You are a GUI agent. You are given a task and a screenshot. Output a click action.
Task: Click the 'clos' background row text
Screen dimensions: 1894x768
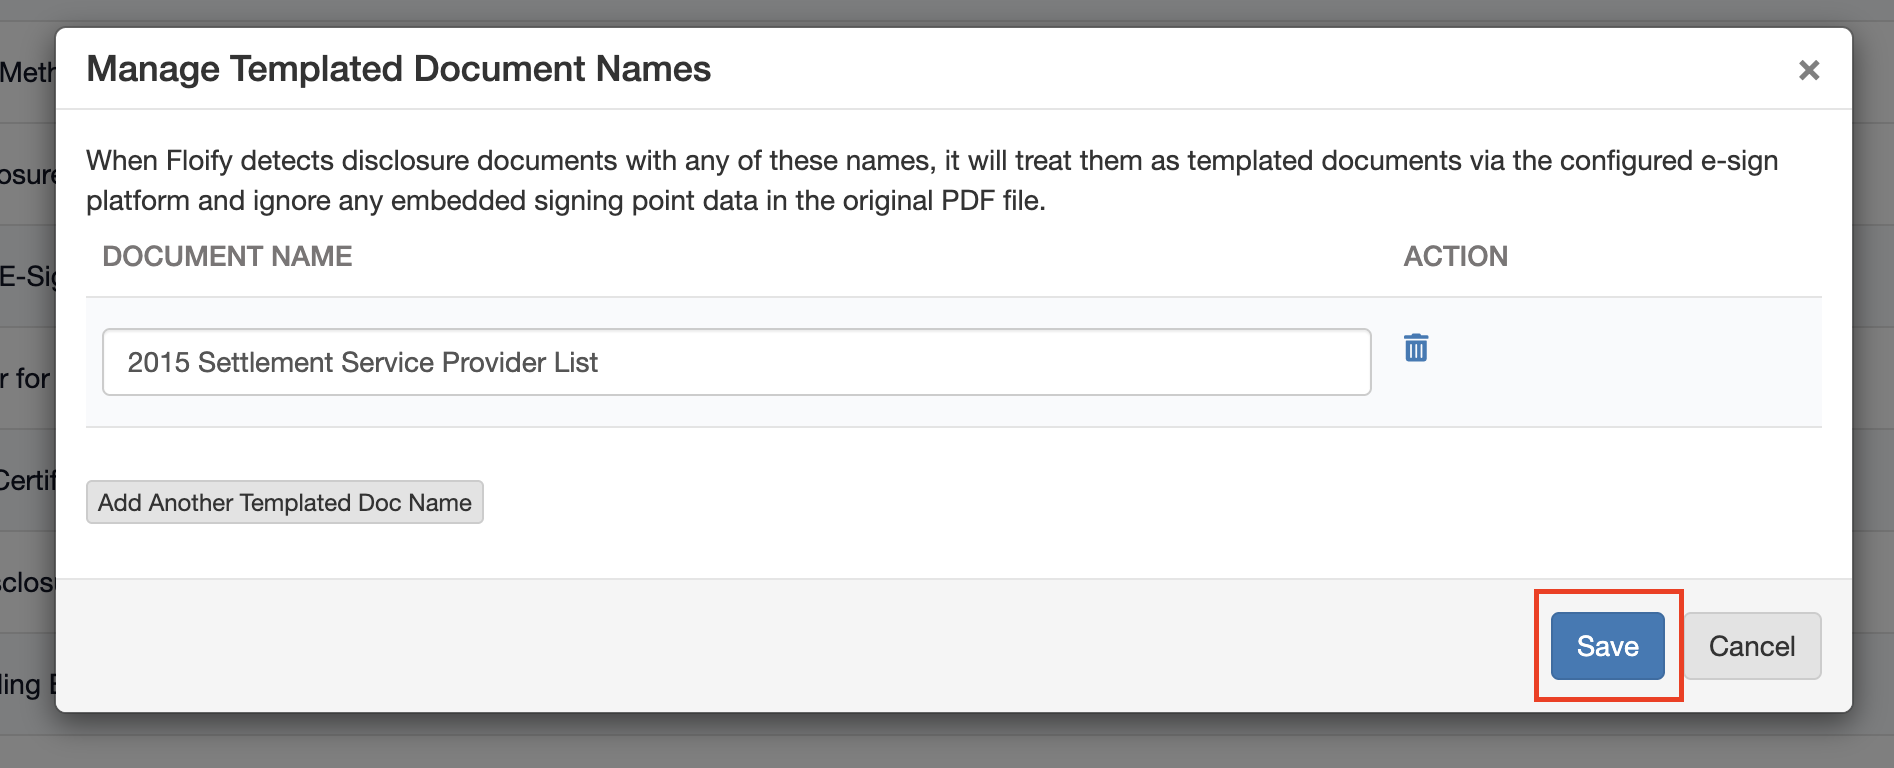coord(27,583)
